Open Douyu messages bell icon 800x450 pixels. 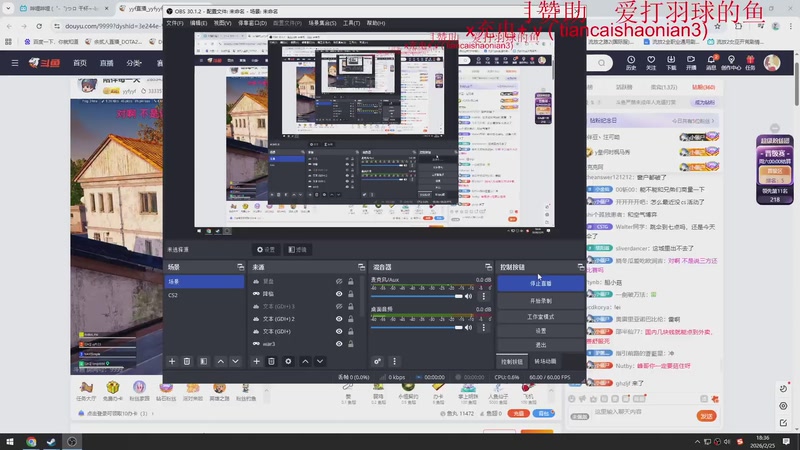point(711,62)
